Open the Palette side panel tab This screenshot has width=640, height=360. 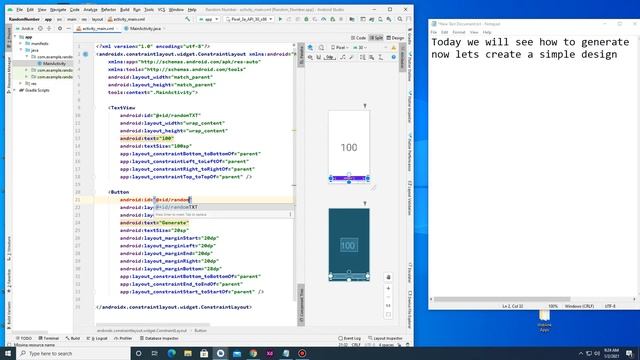(x=301, y=55)
